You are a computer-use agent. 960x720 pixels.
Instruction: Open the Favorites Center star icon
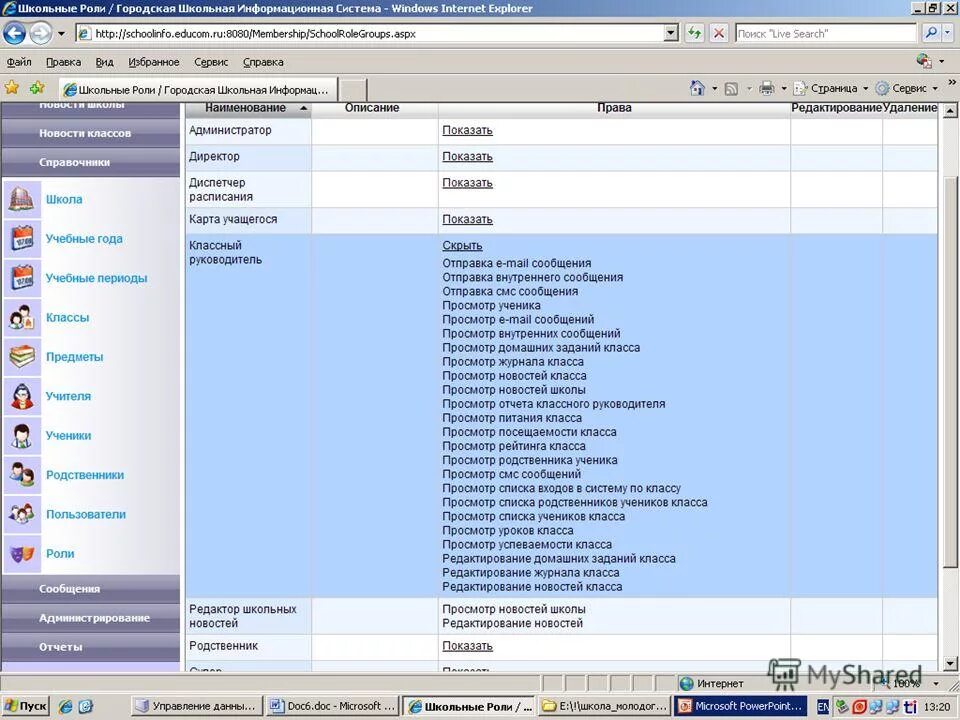click(12, 88)
